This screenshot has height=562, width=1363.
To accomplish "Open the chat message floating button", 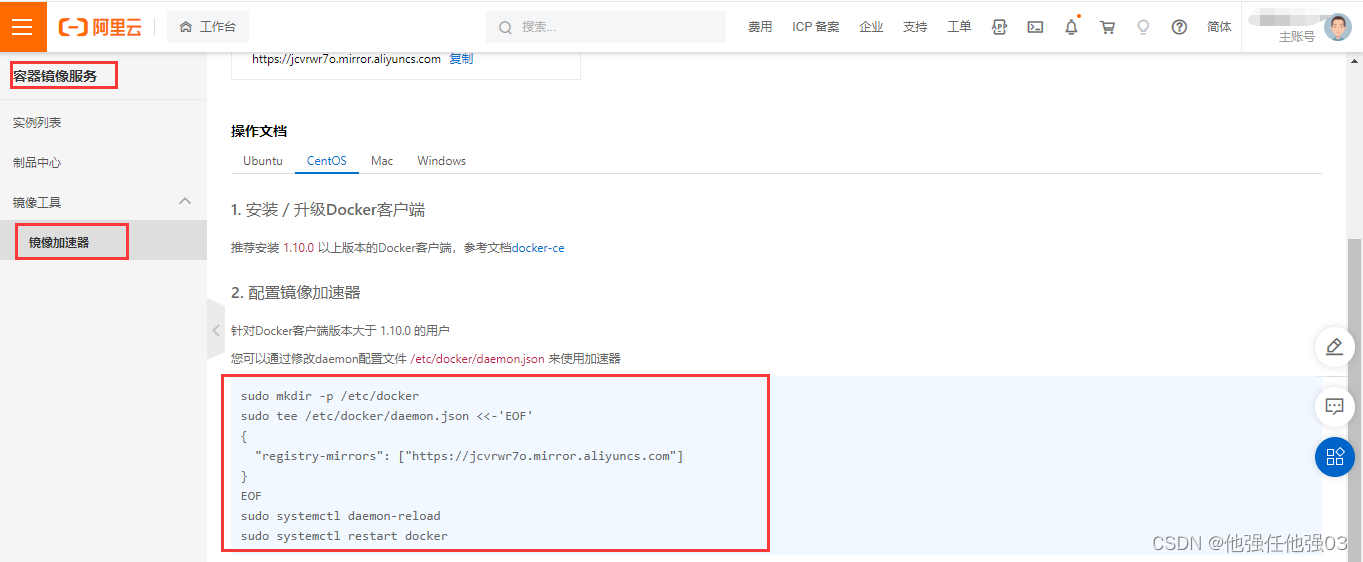I will pyautogui.click(x=1334, y=406).
